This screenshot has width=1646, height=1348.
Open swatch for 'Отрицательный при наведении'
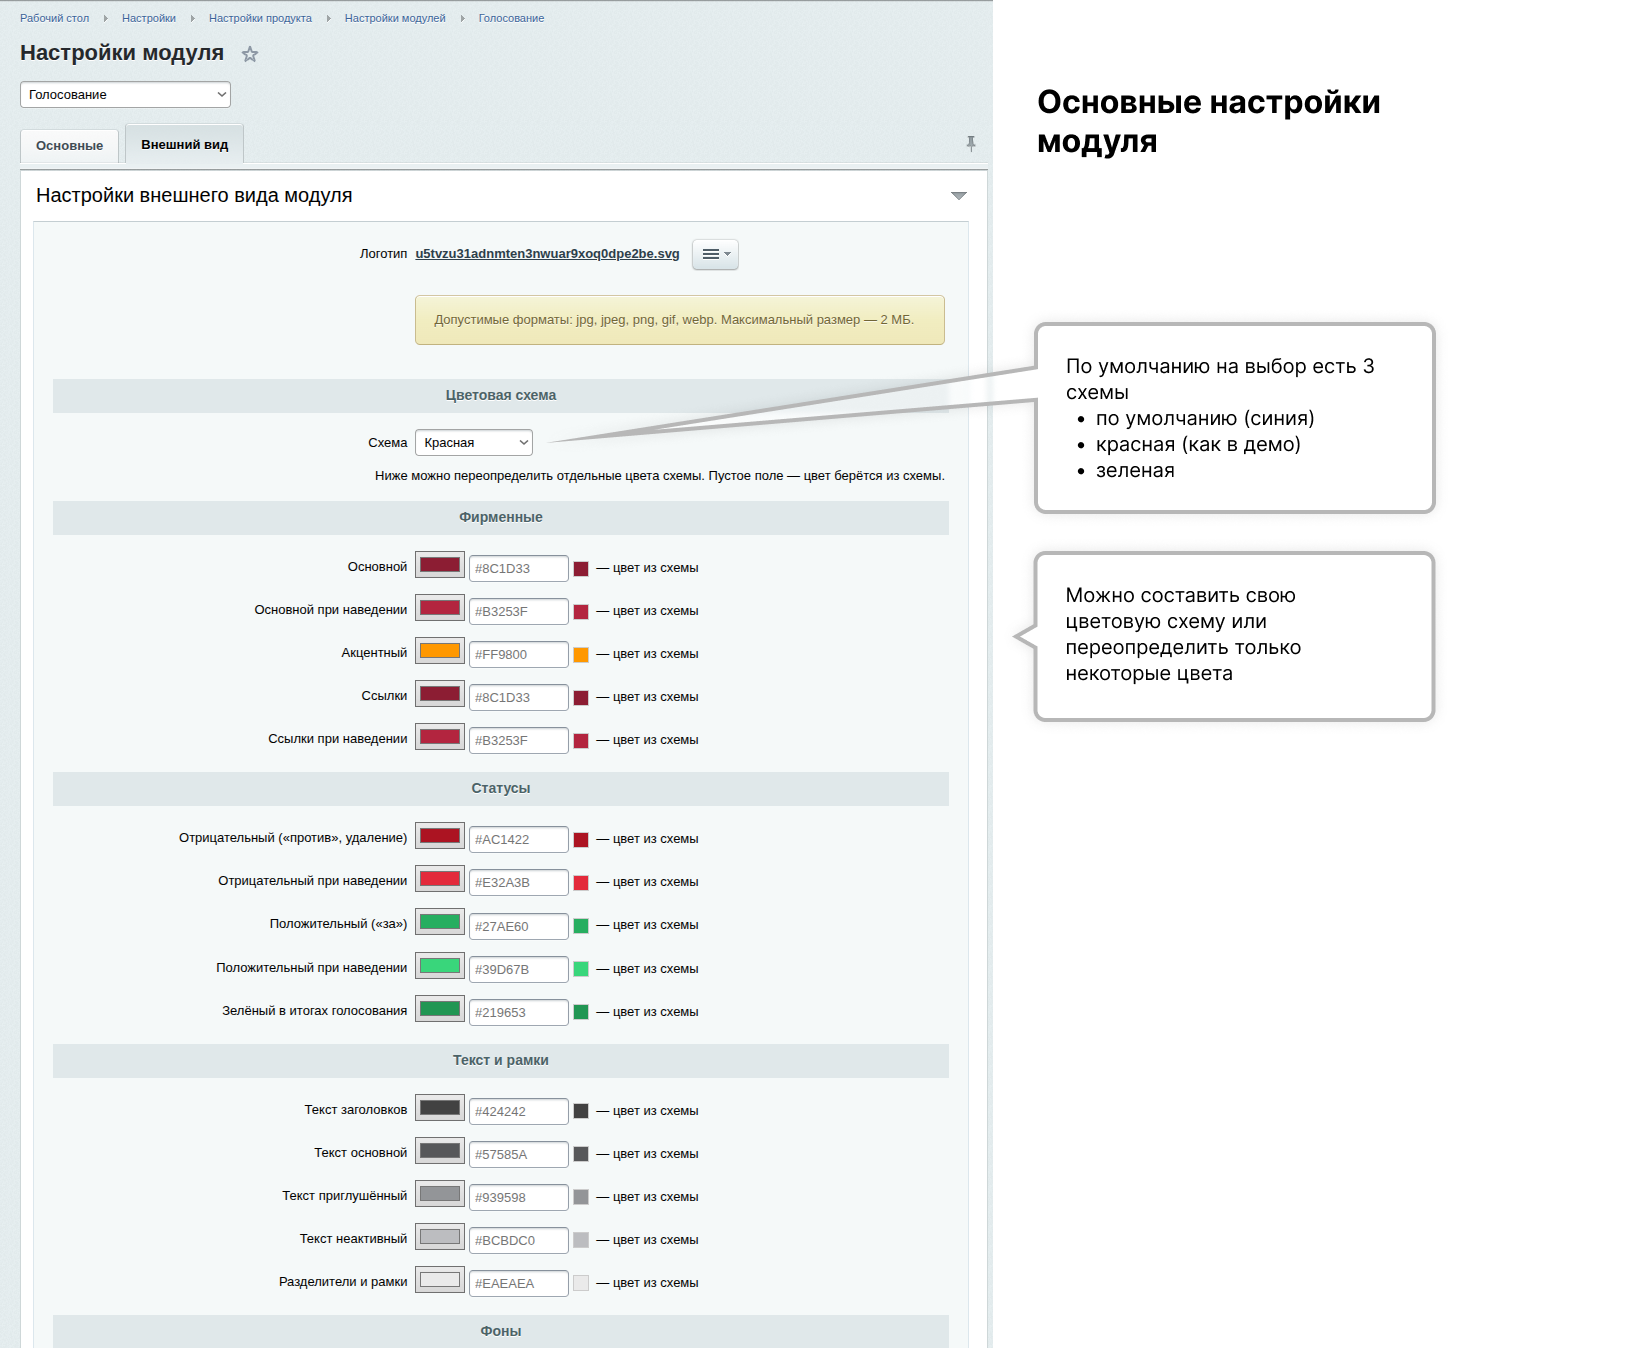pyautogui.click(x=440, y=879)
